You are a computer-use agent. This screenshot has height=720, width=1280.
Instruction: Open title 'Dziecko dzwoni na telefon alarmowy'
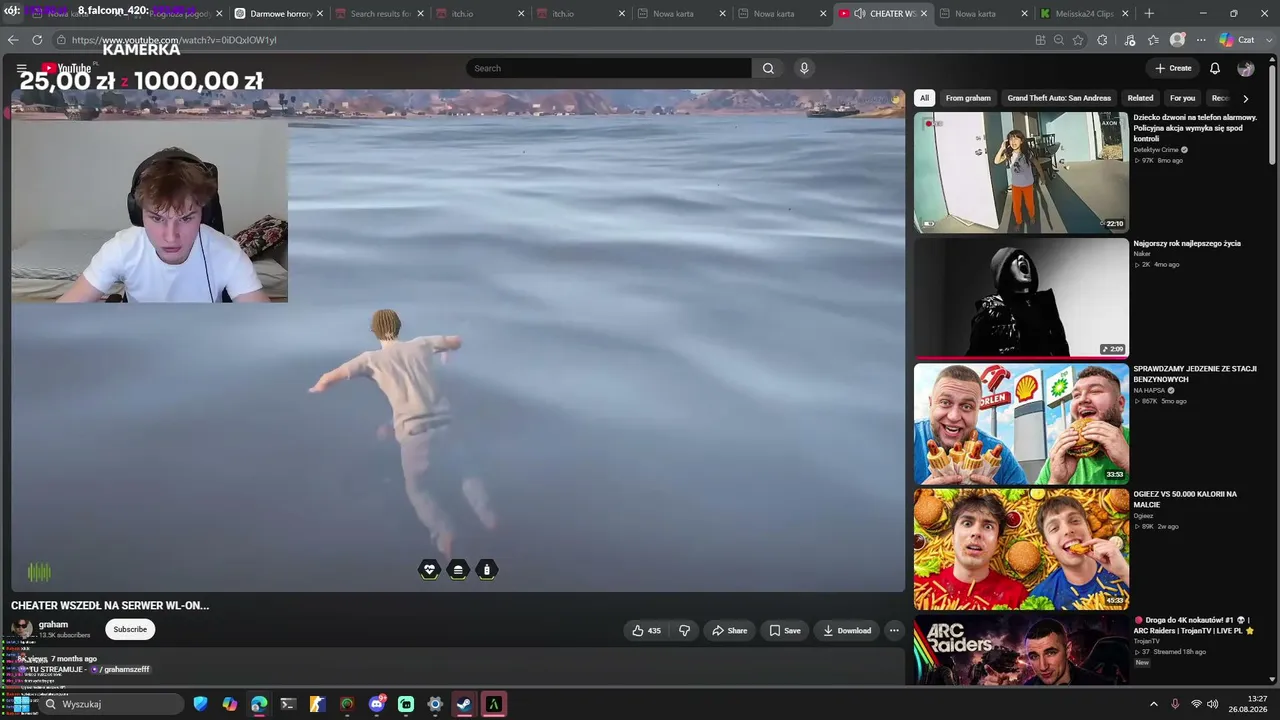click(x=1195, y=128)
